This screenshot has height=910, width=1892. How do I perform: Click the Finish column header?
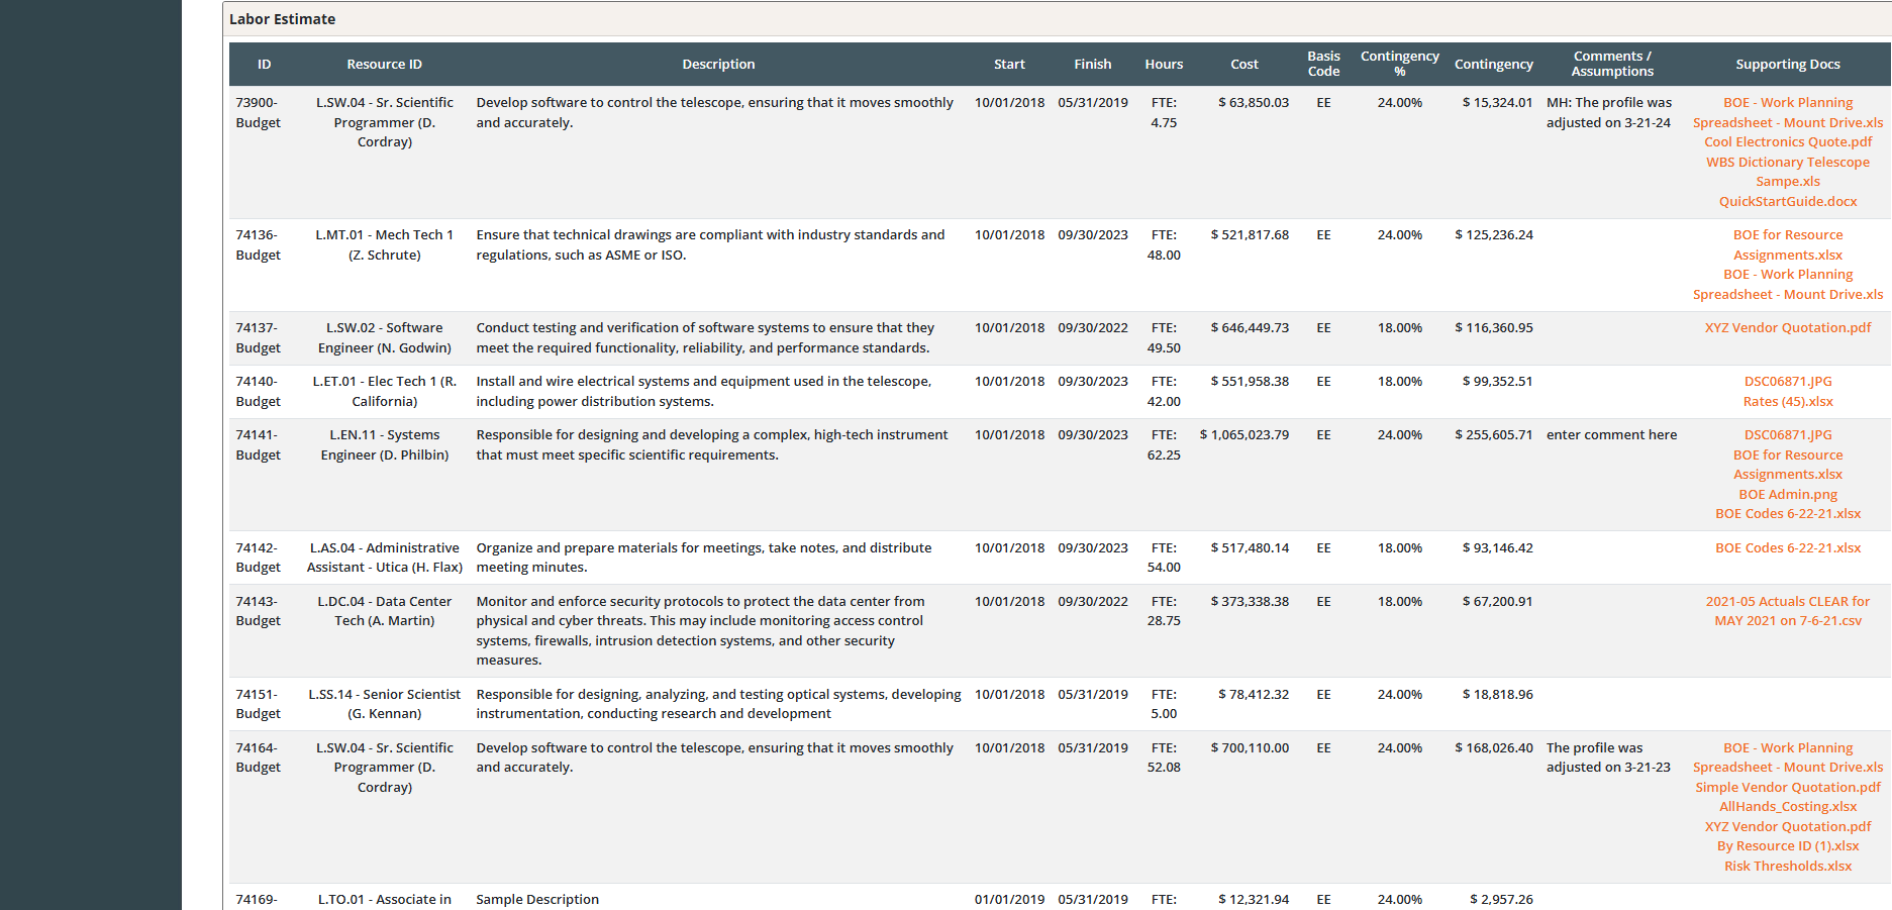[x=1092, y=64]
